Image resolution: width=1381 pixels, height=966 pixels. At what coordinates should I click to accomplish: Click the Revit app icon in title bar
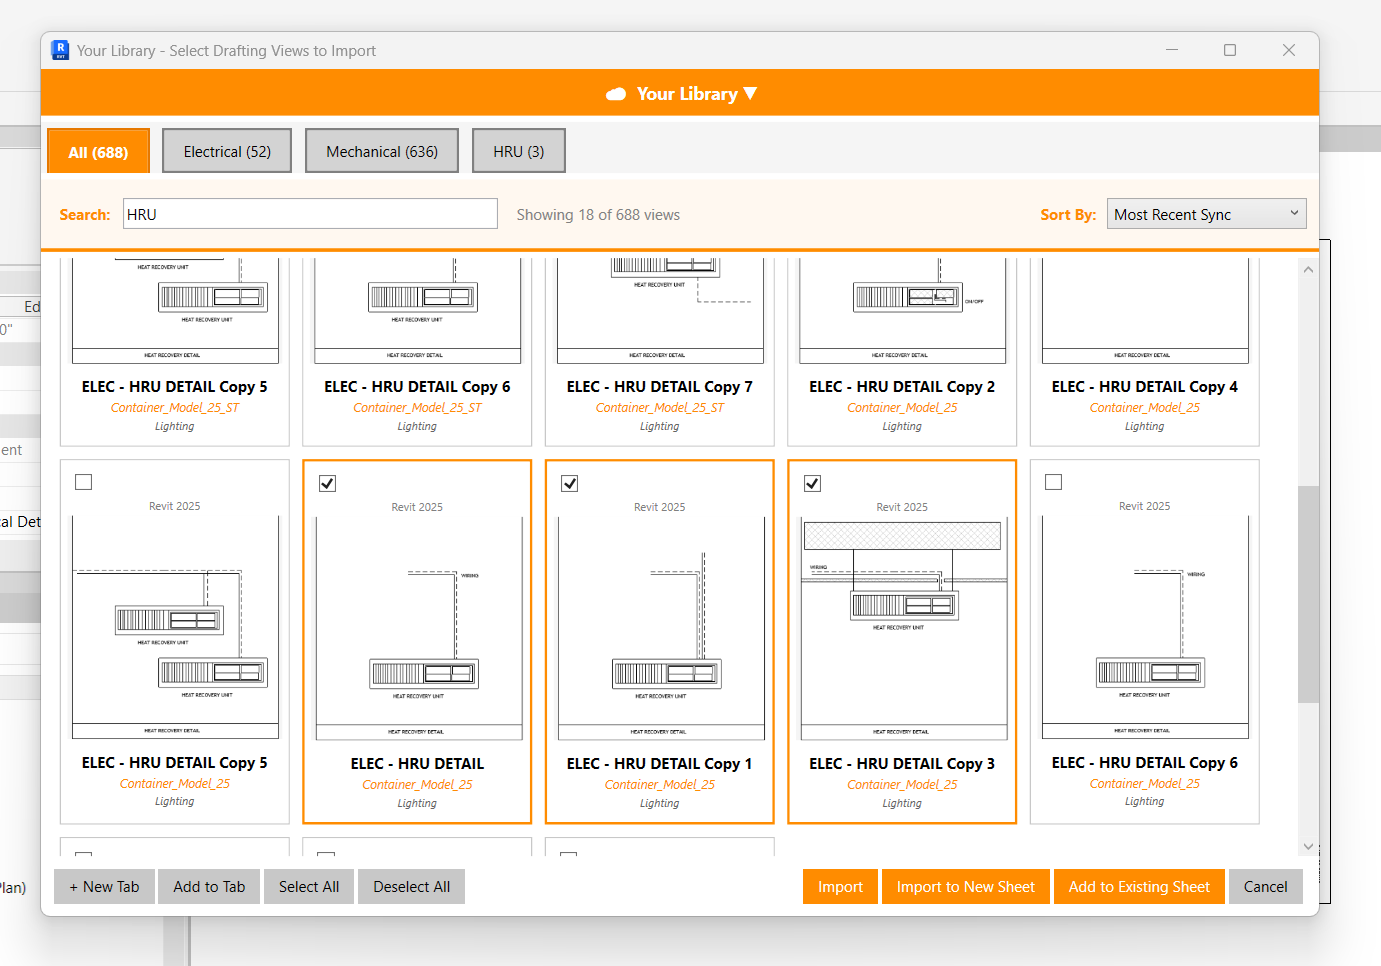point(60,50)
